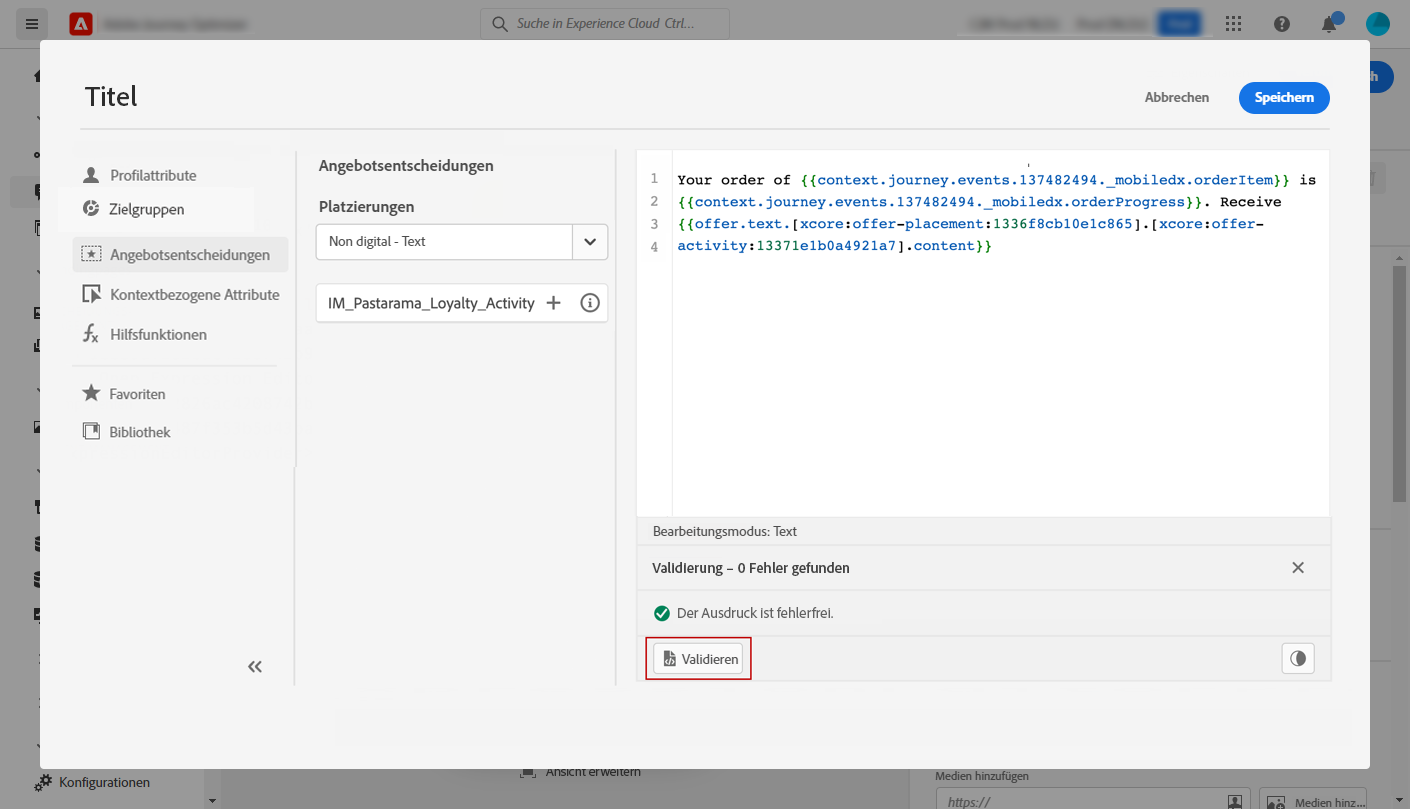Click Abbrechen to cancel
This screenshot has width=1410, height=809.
[x=1177, y=98]
